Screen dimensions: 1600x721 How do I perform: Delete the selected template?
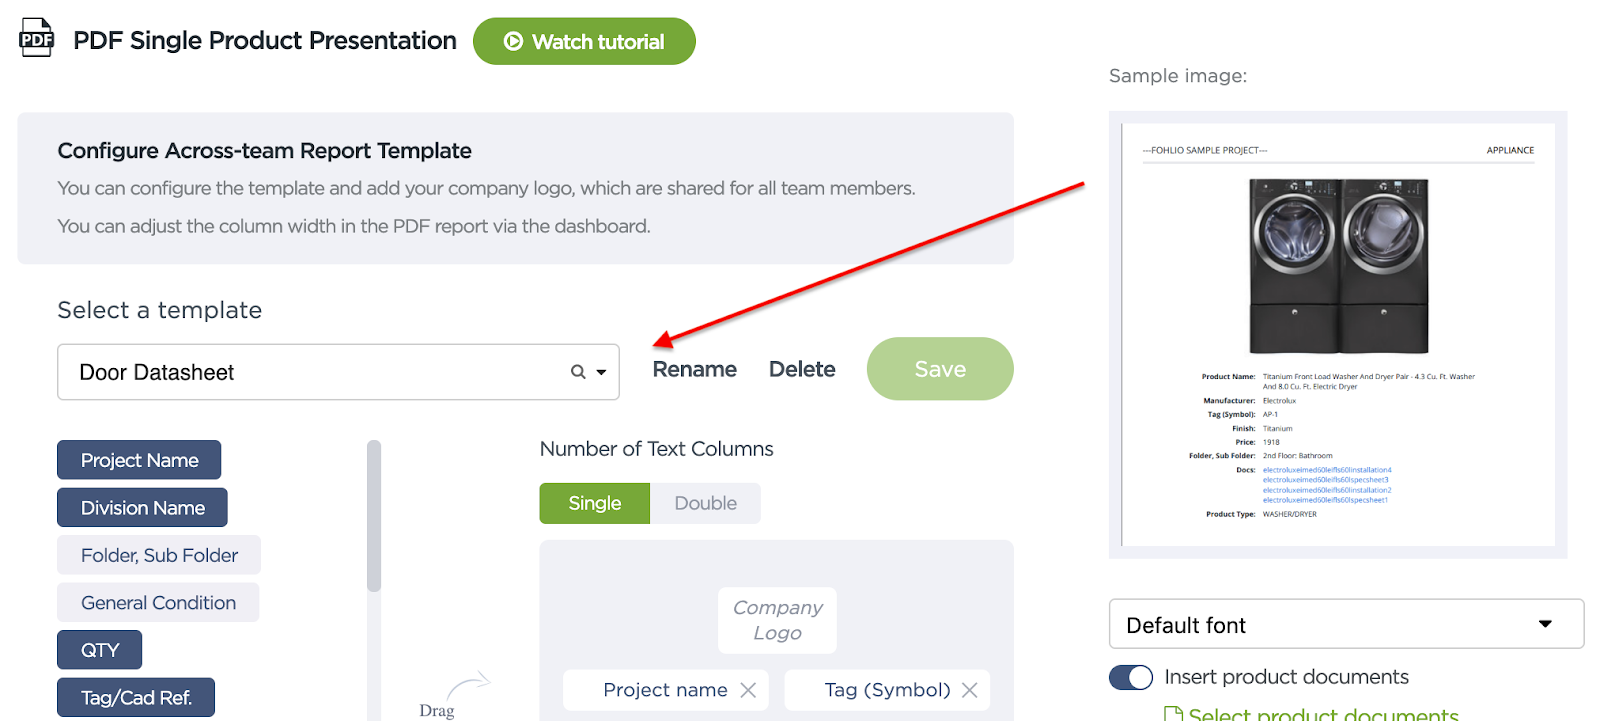coord(802,369)
